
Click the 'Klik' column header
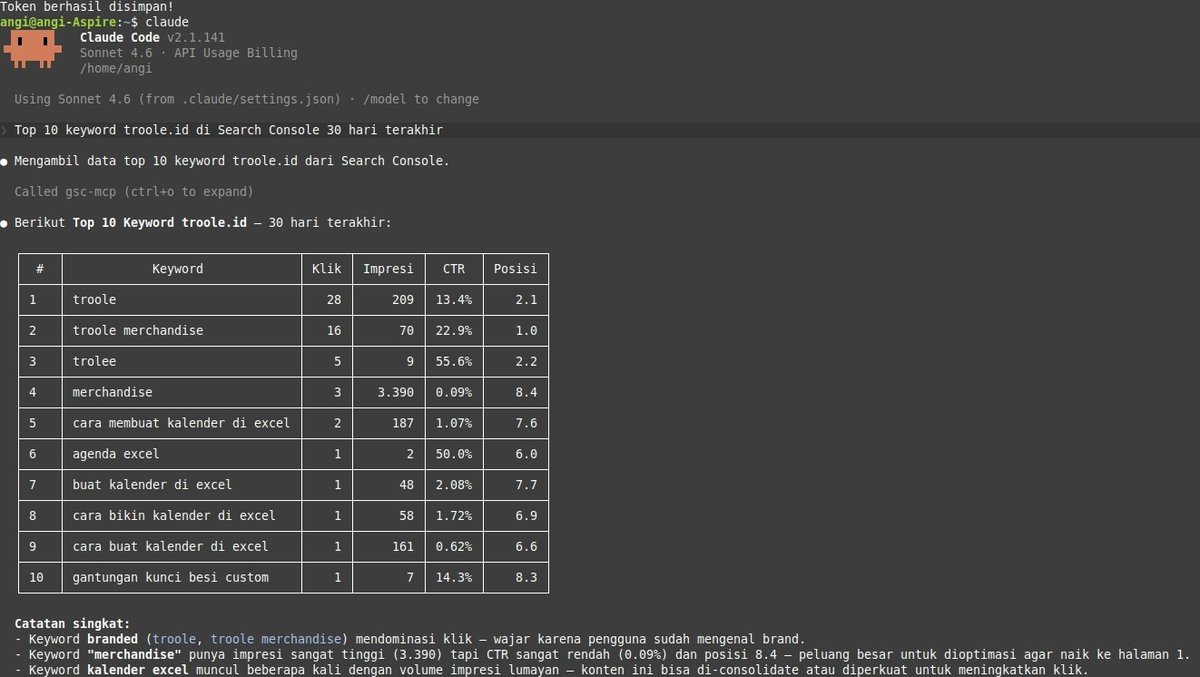click(327, 269)
